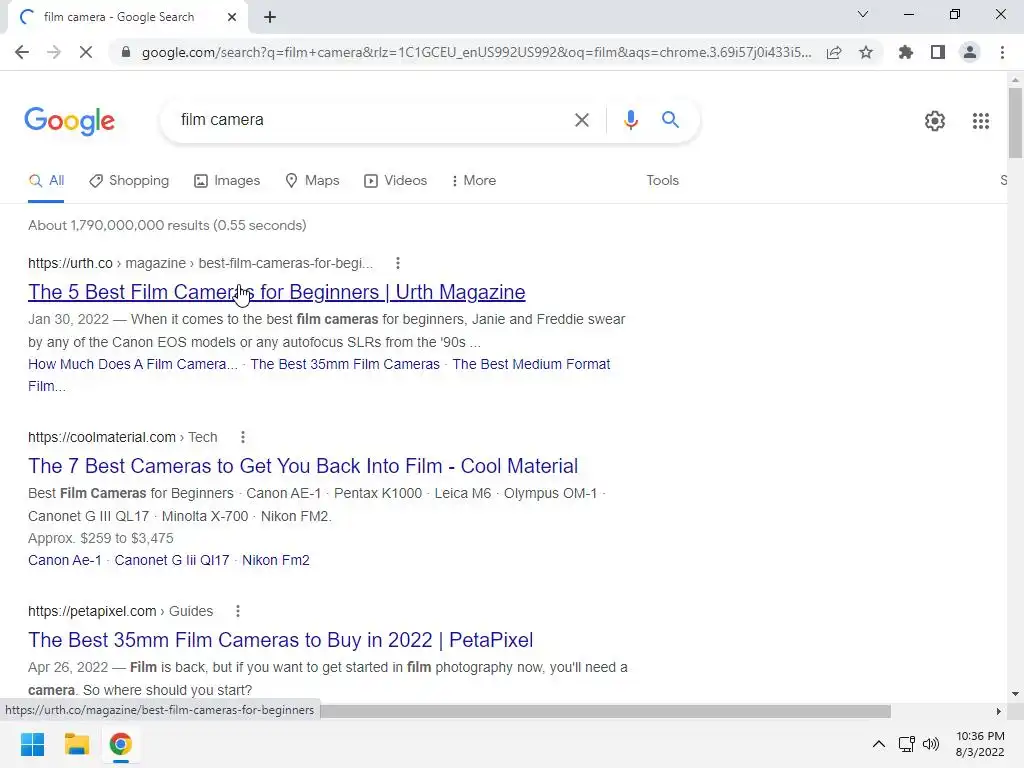Toggle the Chrome side panel icon
1024x768 pixels.
click(x=938, y=52)
